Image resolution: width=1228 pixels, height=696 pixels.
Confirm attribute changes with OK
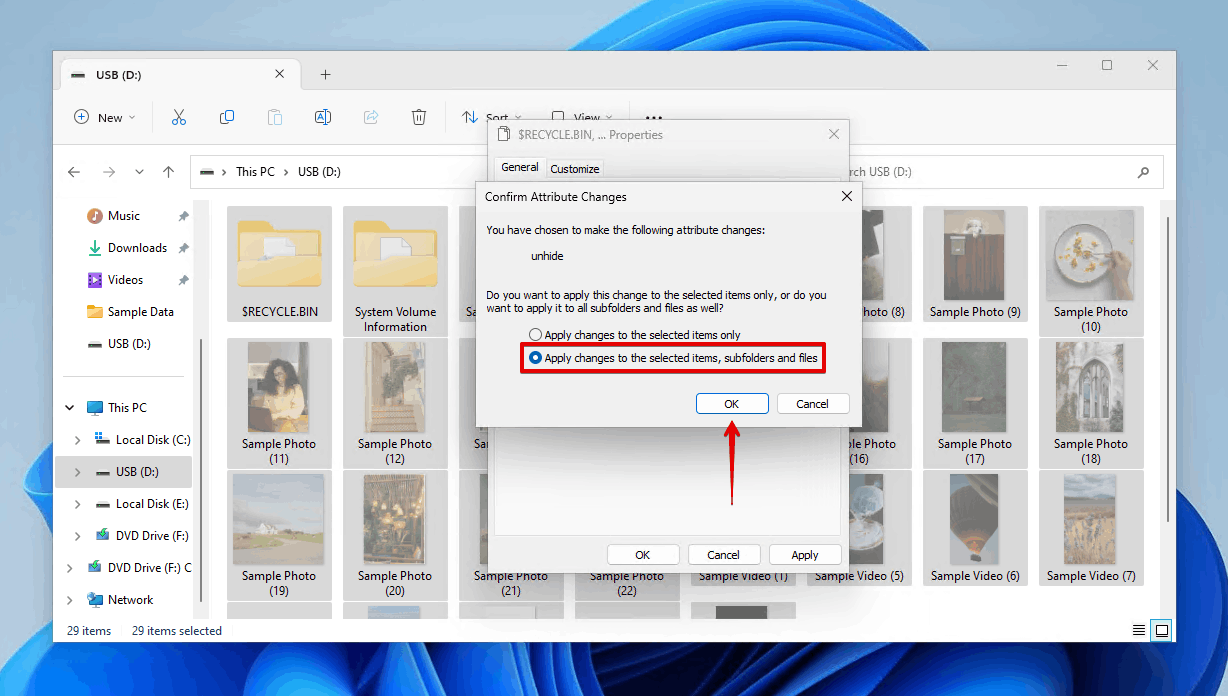pos(732,404)
